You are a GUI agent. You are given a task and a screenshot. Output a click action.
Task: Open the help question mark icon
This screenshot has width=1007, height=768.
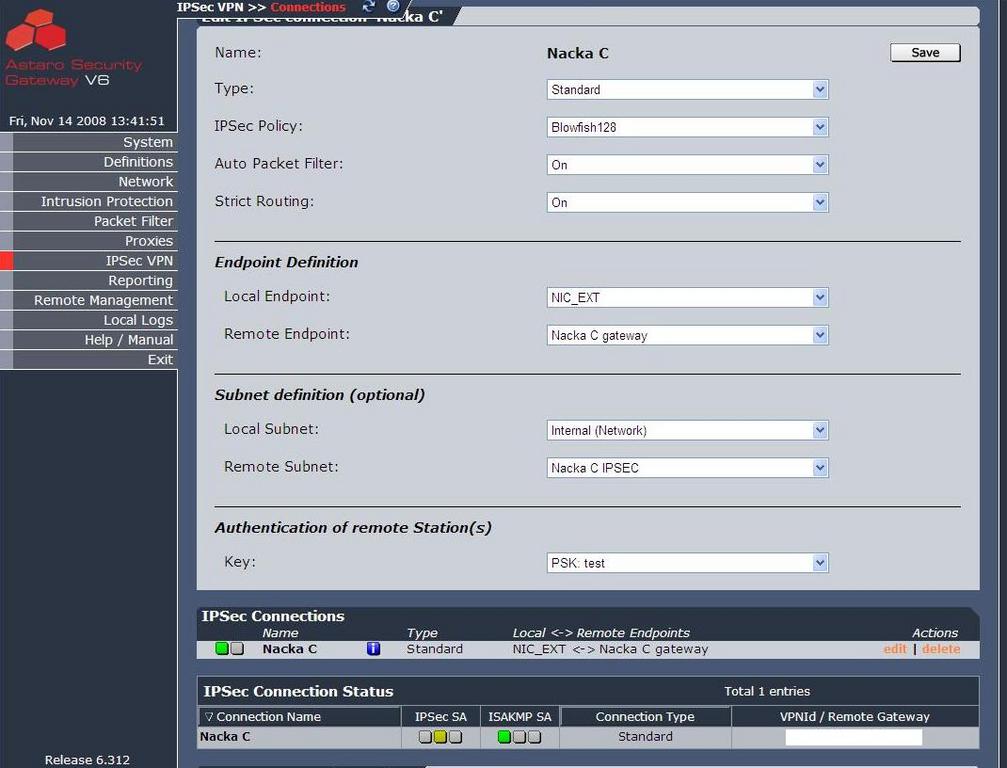(393, 6)
